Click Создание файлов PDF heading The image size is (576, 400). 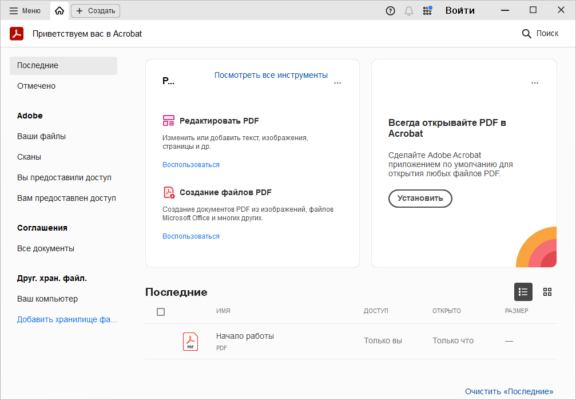(x=225, y=192)
